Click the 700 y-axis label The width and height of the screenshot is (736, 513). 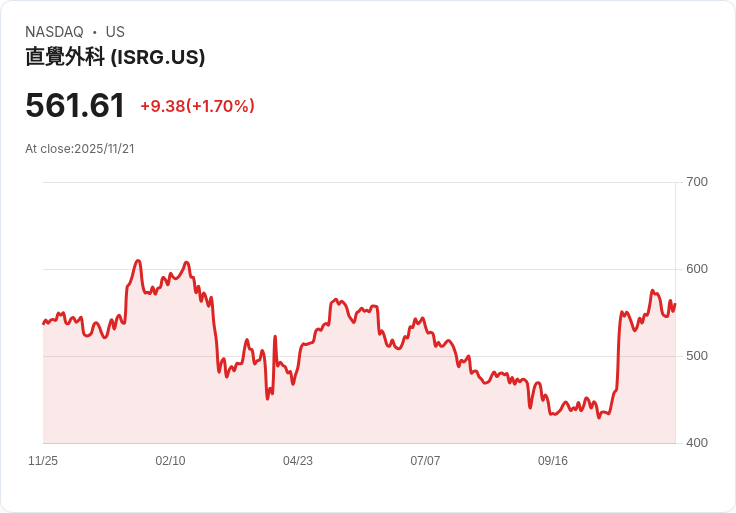[696, 182]
